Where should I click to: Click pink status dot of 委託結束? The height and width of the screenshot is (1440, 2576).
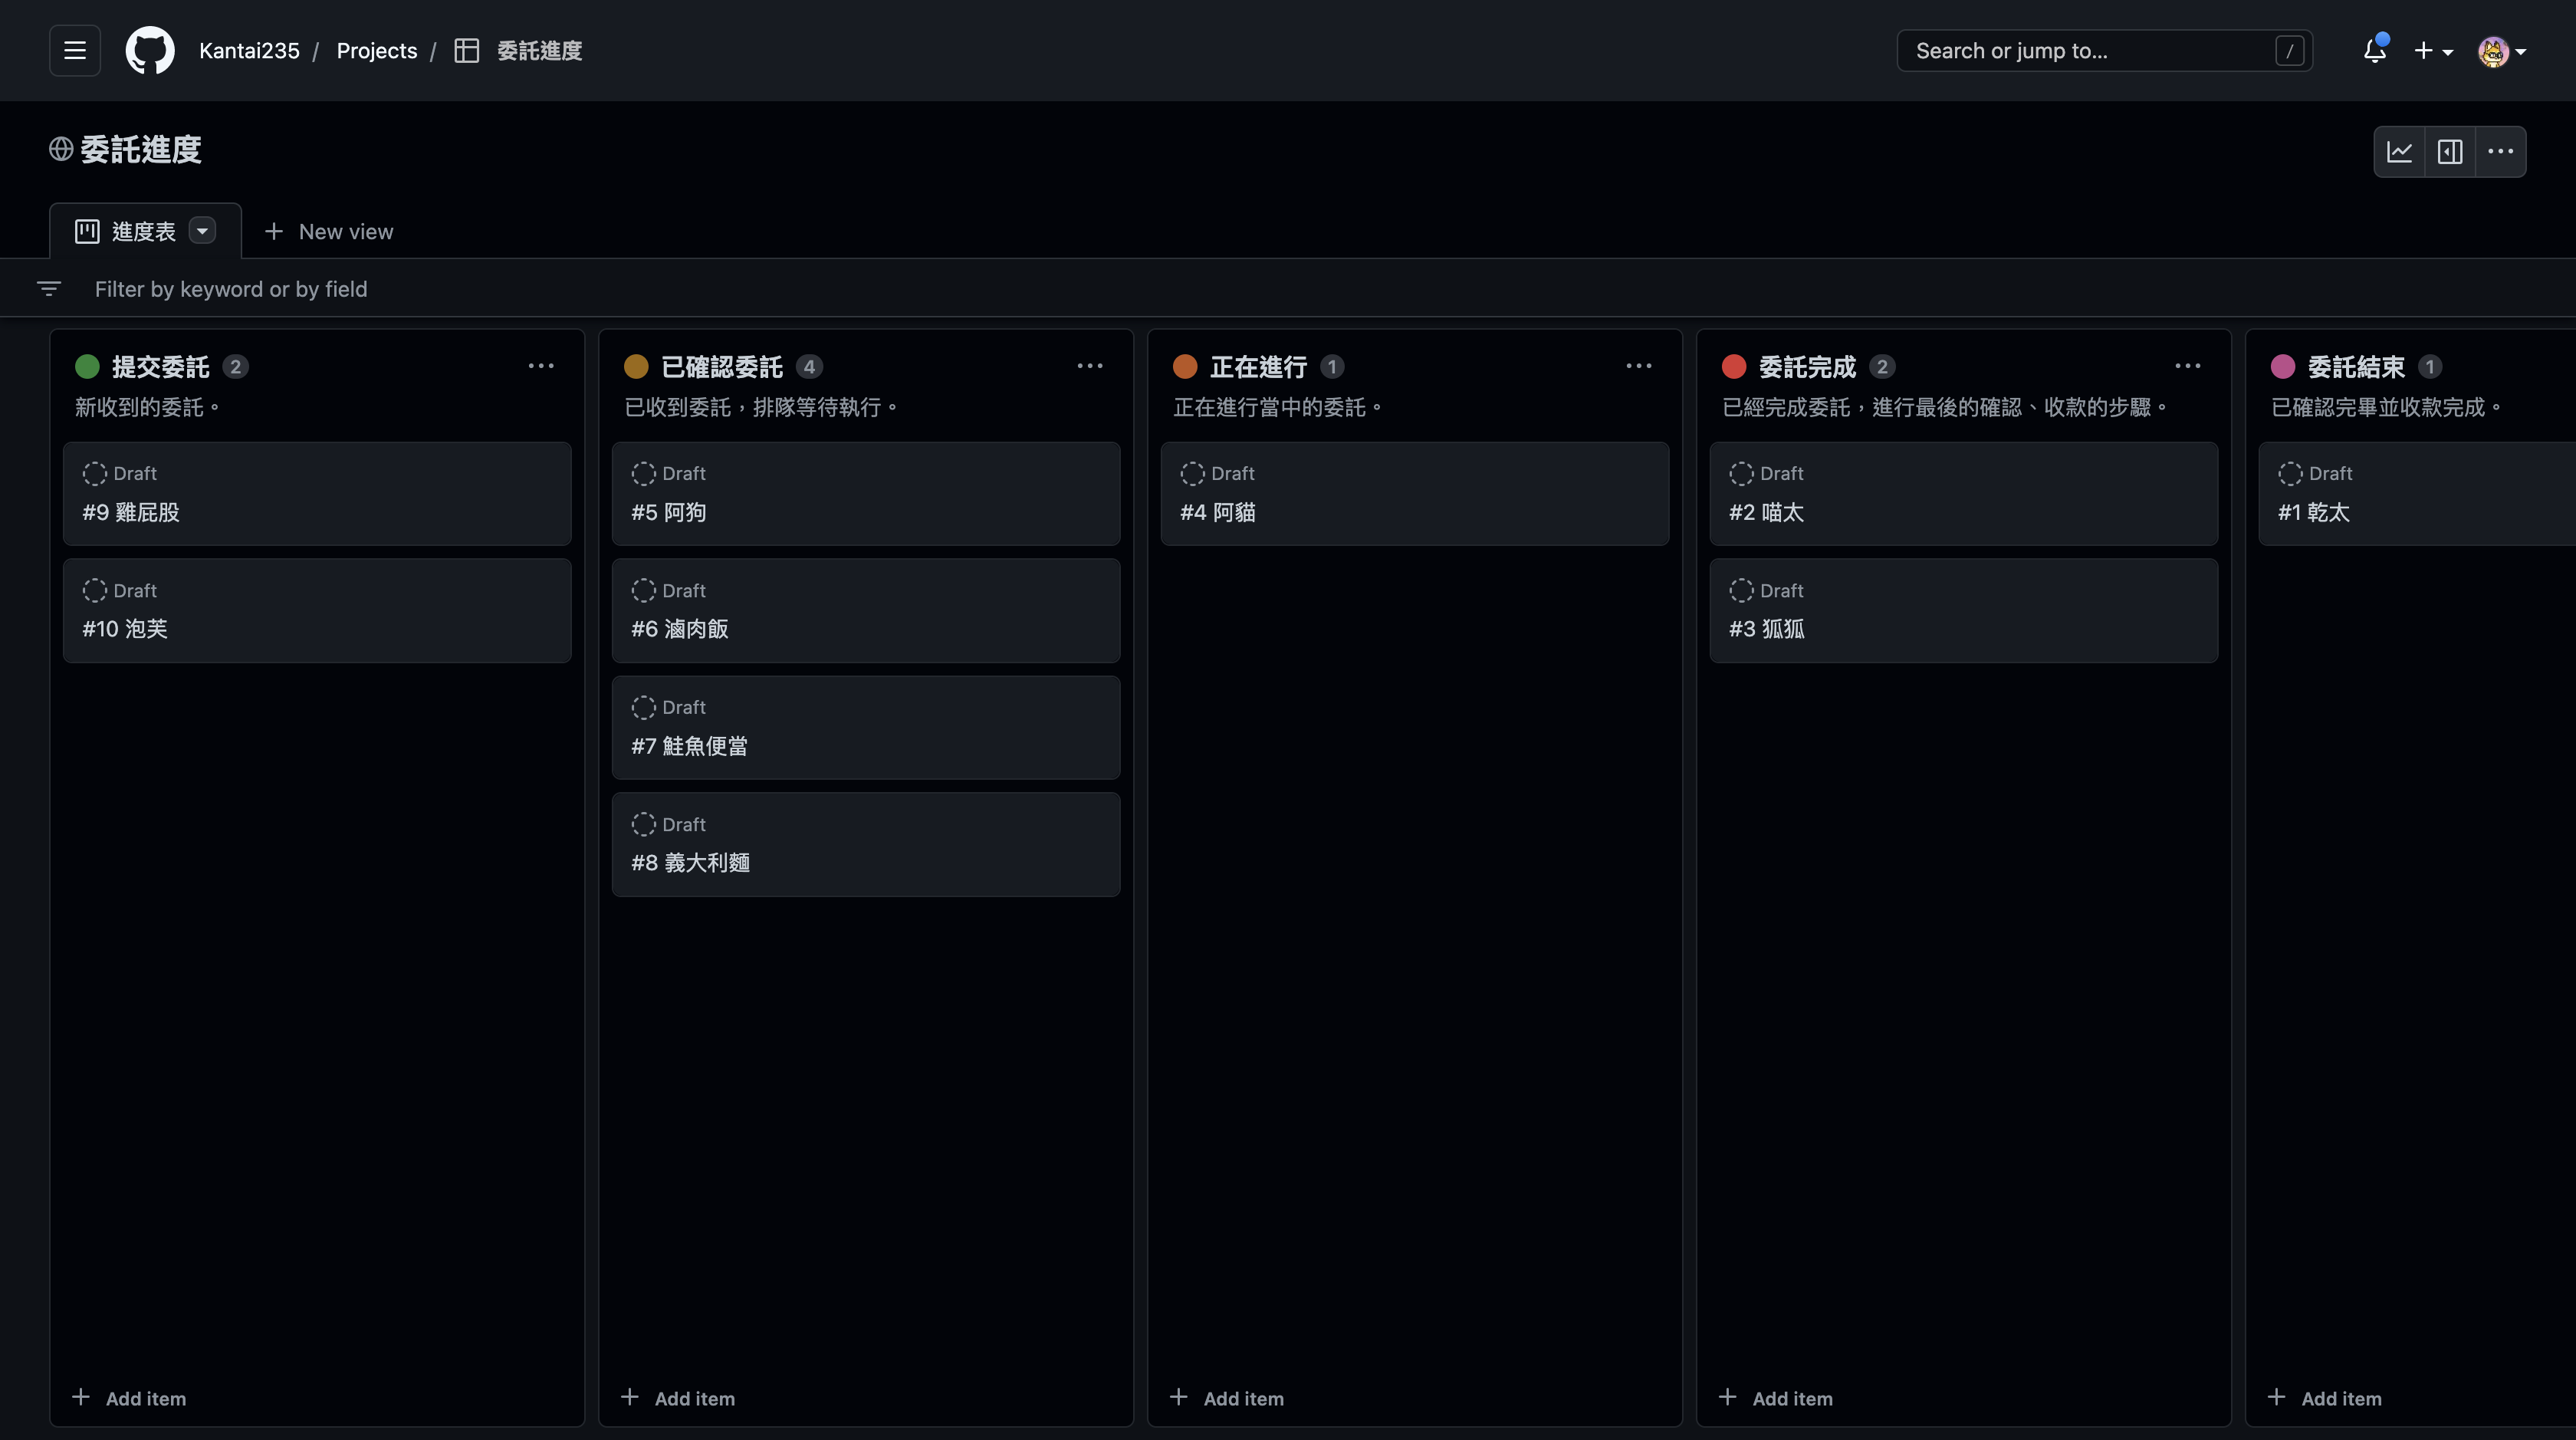click(x=2283, y=367)
